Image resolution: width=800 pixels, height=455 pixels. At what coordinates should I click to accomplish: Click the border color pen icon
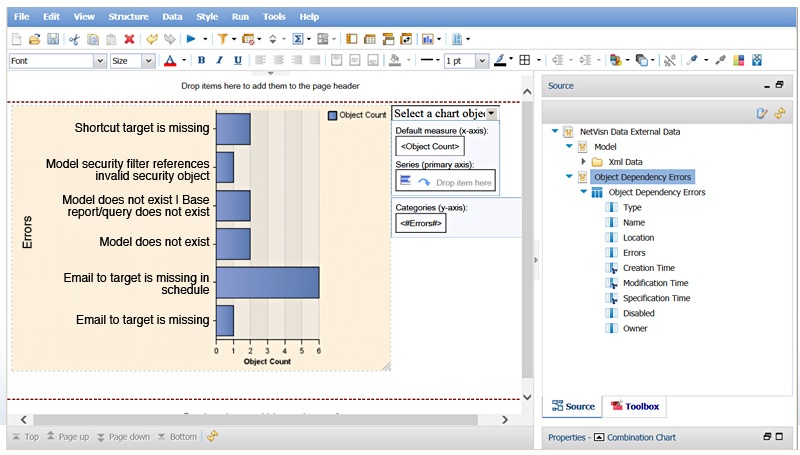pyautogui.click(x=501, y=61)
